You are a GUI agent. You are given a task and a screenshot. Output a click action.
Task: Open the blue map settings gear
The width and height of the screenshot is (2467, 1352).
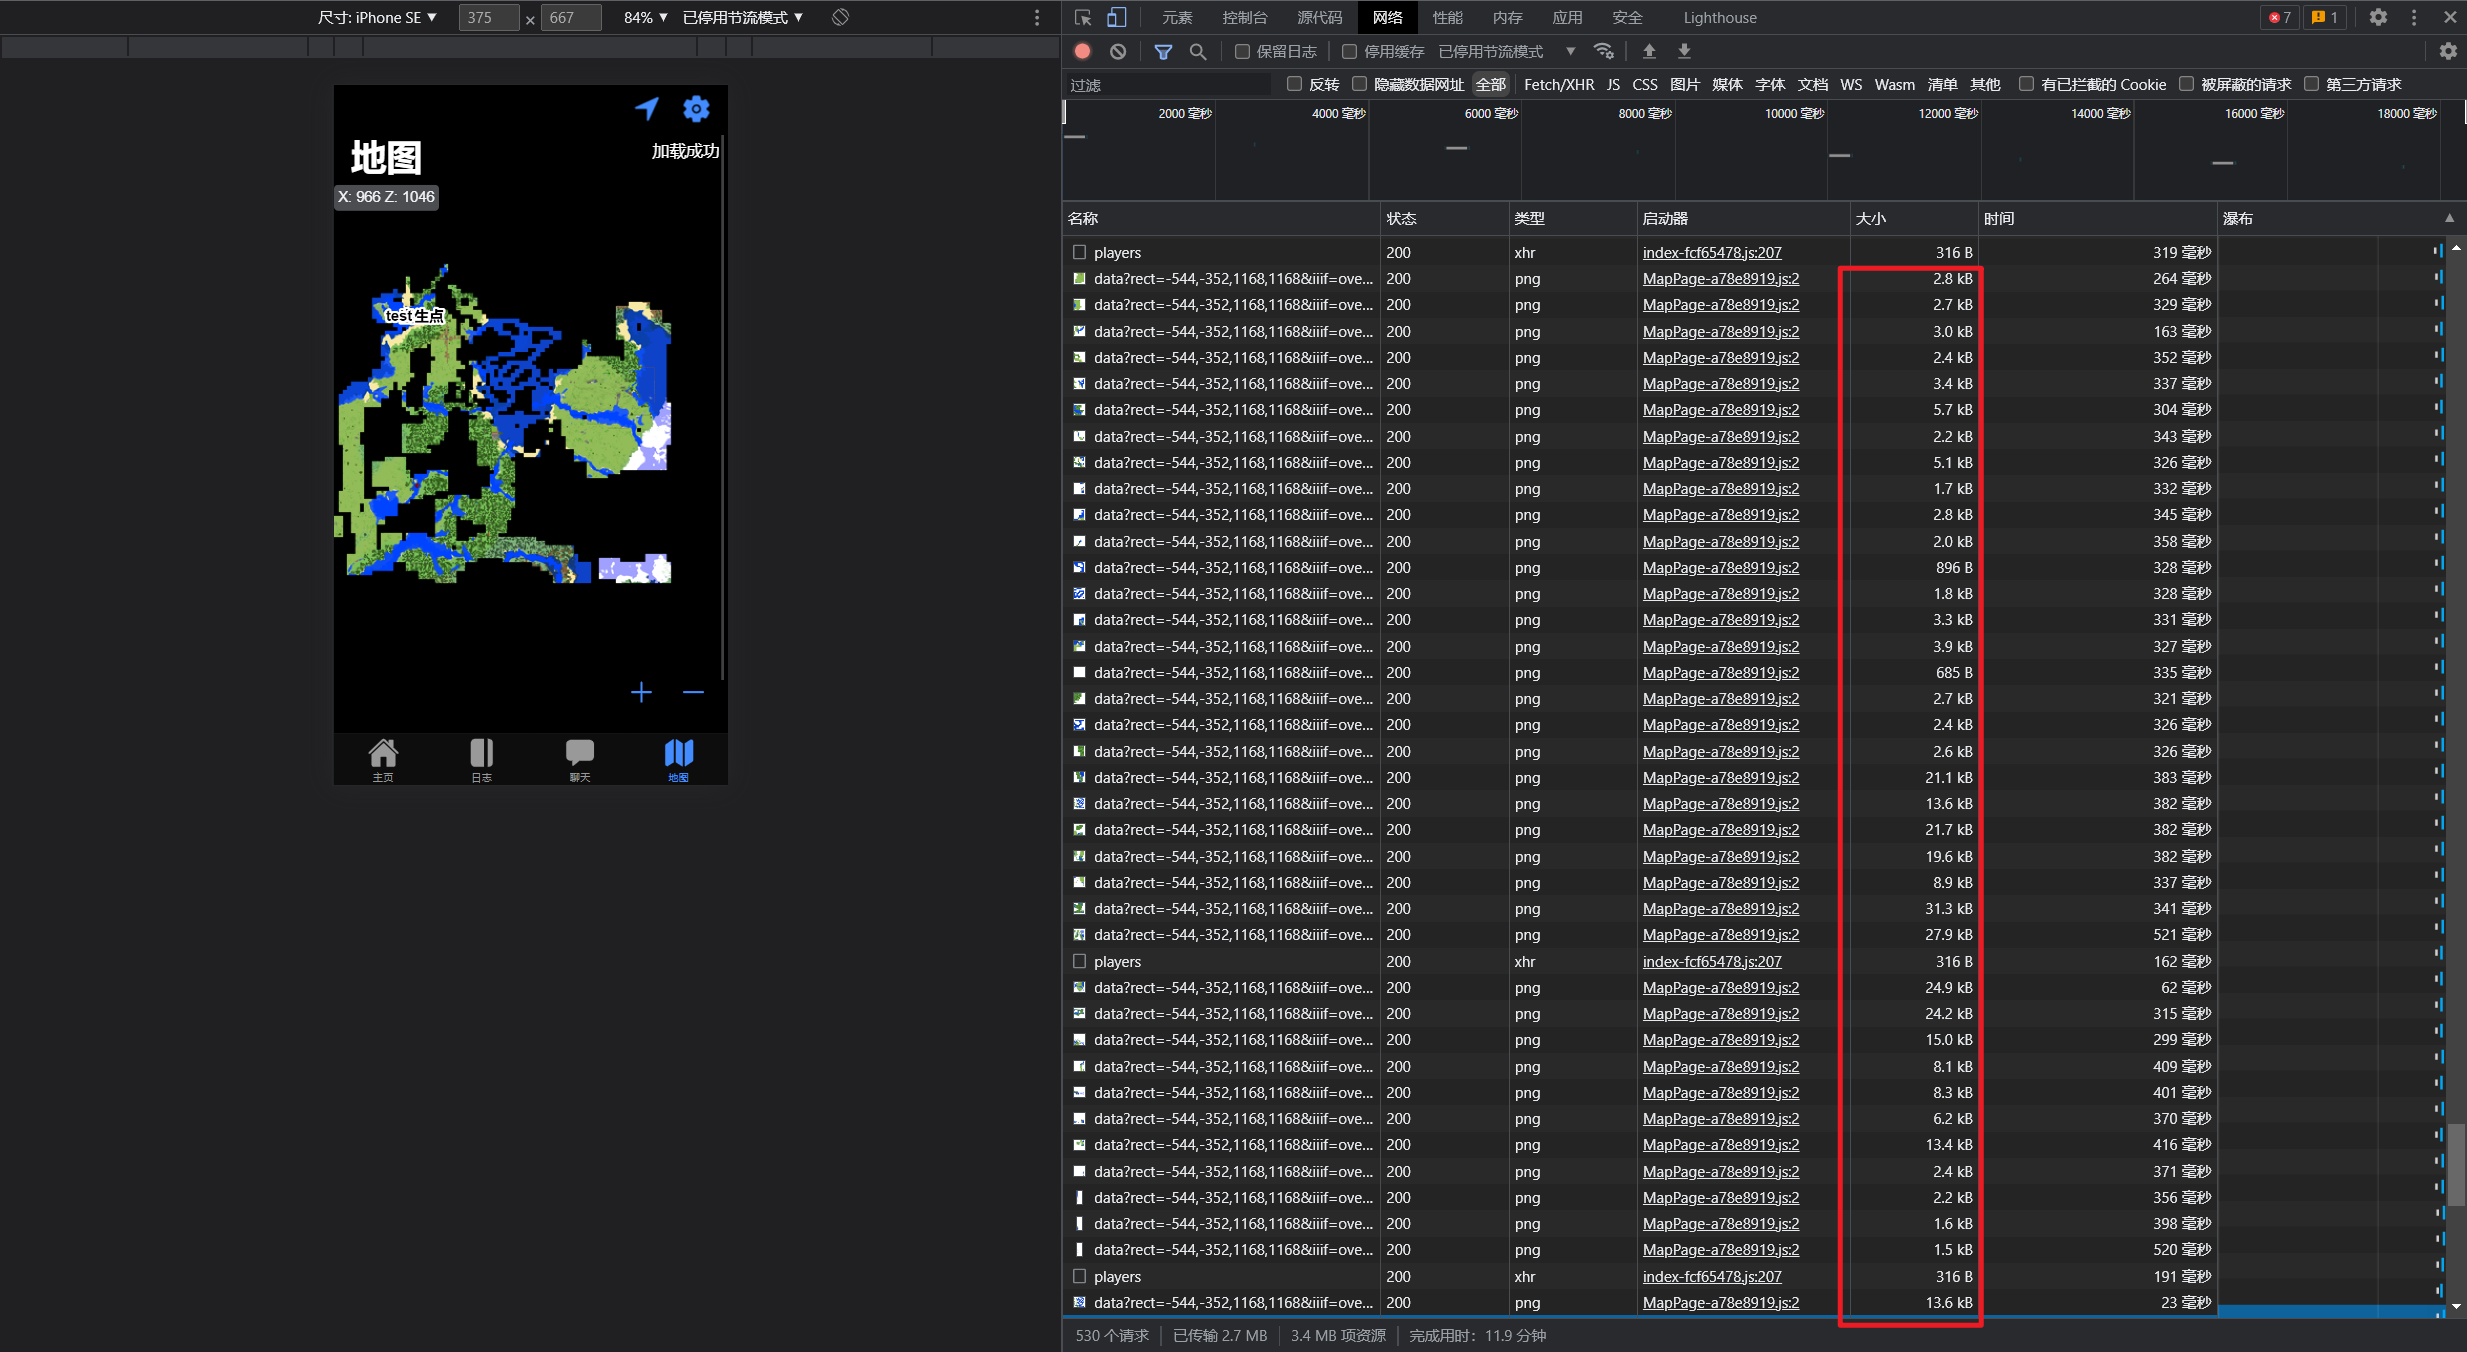(x=696, y=108)
